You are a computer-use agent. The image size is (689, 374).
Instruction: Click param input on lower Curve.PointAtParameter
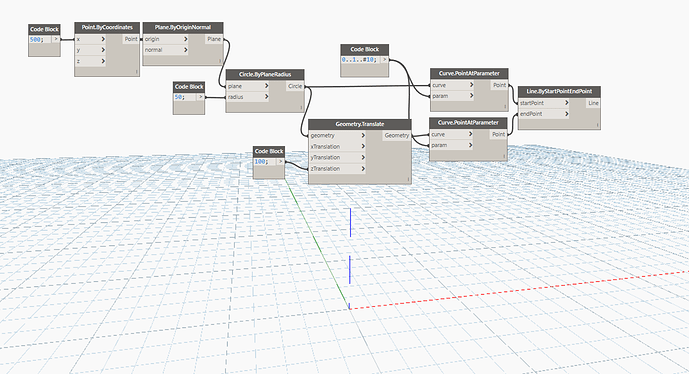coord(452,145)
